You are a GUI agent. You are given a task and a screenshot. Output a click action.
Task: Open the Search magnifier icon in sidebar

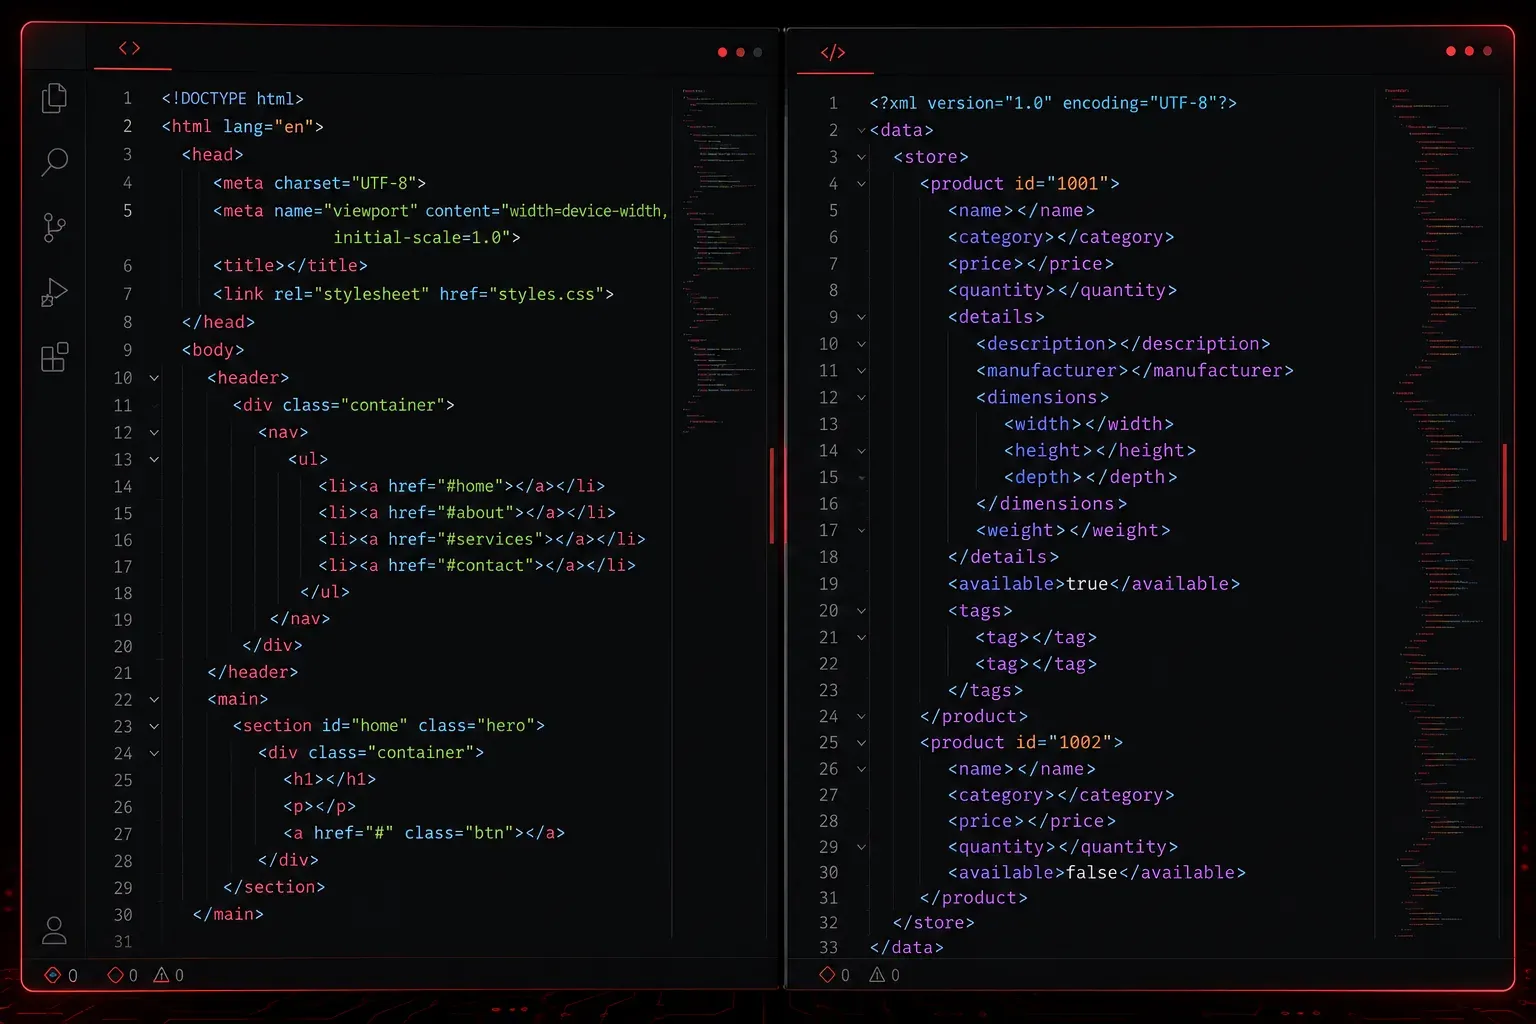54,162
